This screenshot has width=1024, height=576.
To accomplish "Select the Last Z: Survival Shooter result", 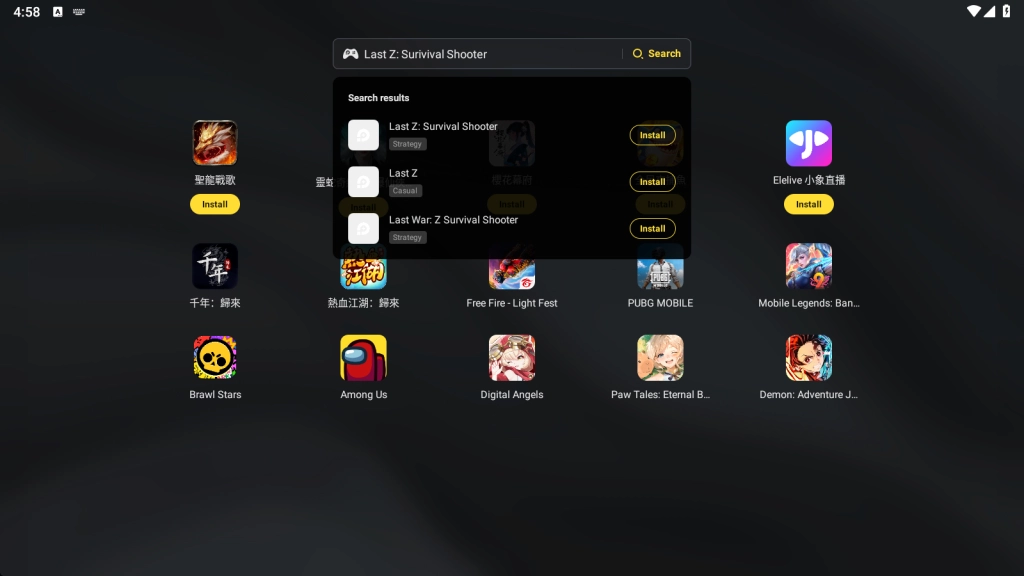I will 443,127.
